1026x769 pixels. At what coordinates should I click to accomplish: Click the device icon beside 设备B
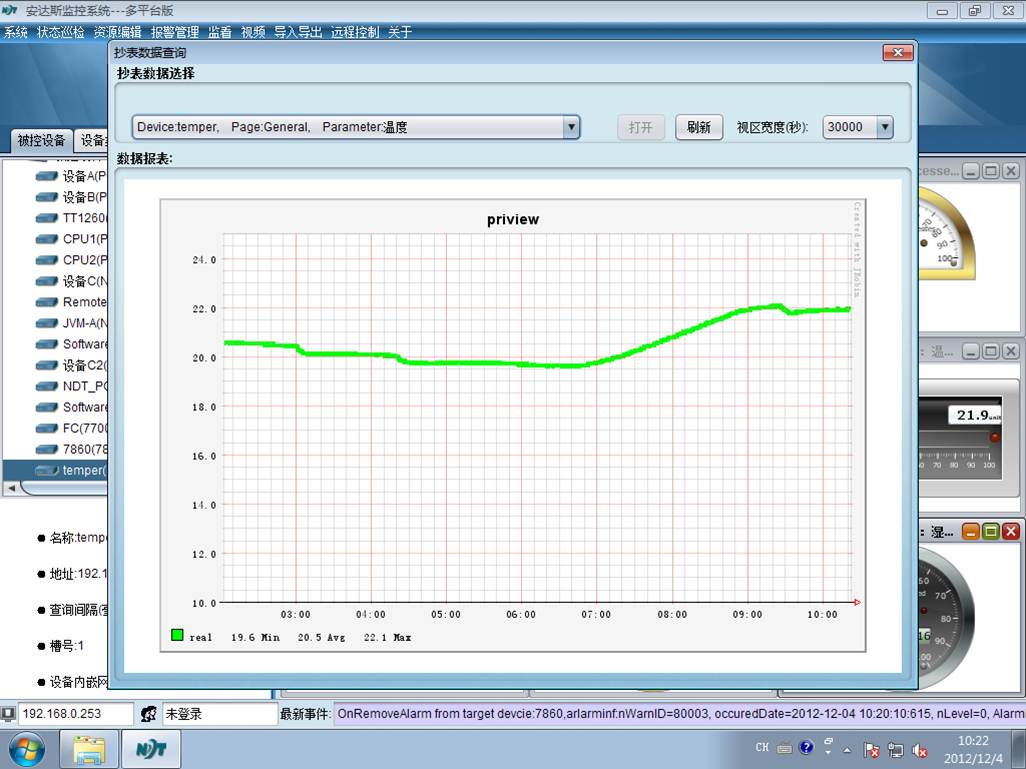point(46,197)
